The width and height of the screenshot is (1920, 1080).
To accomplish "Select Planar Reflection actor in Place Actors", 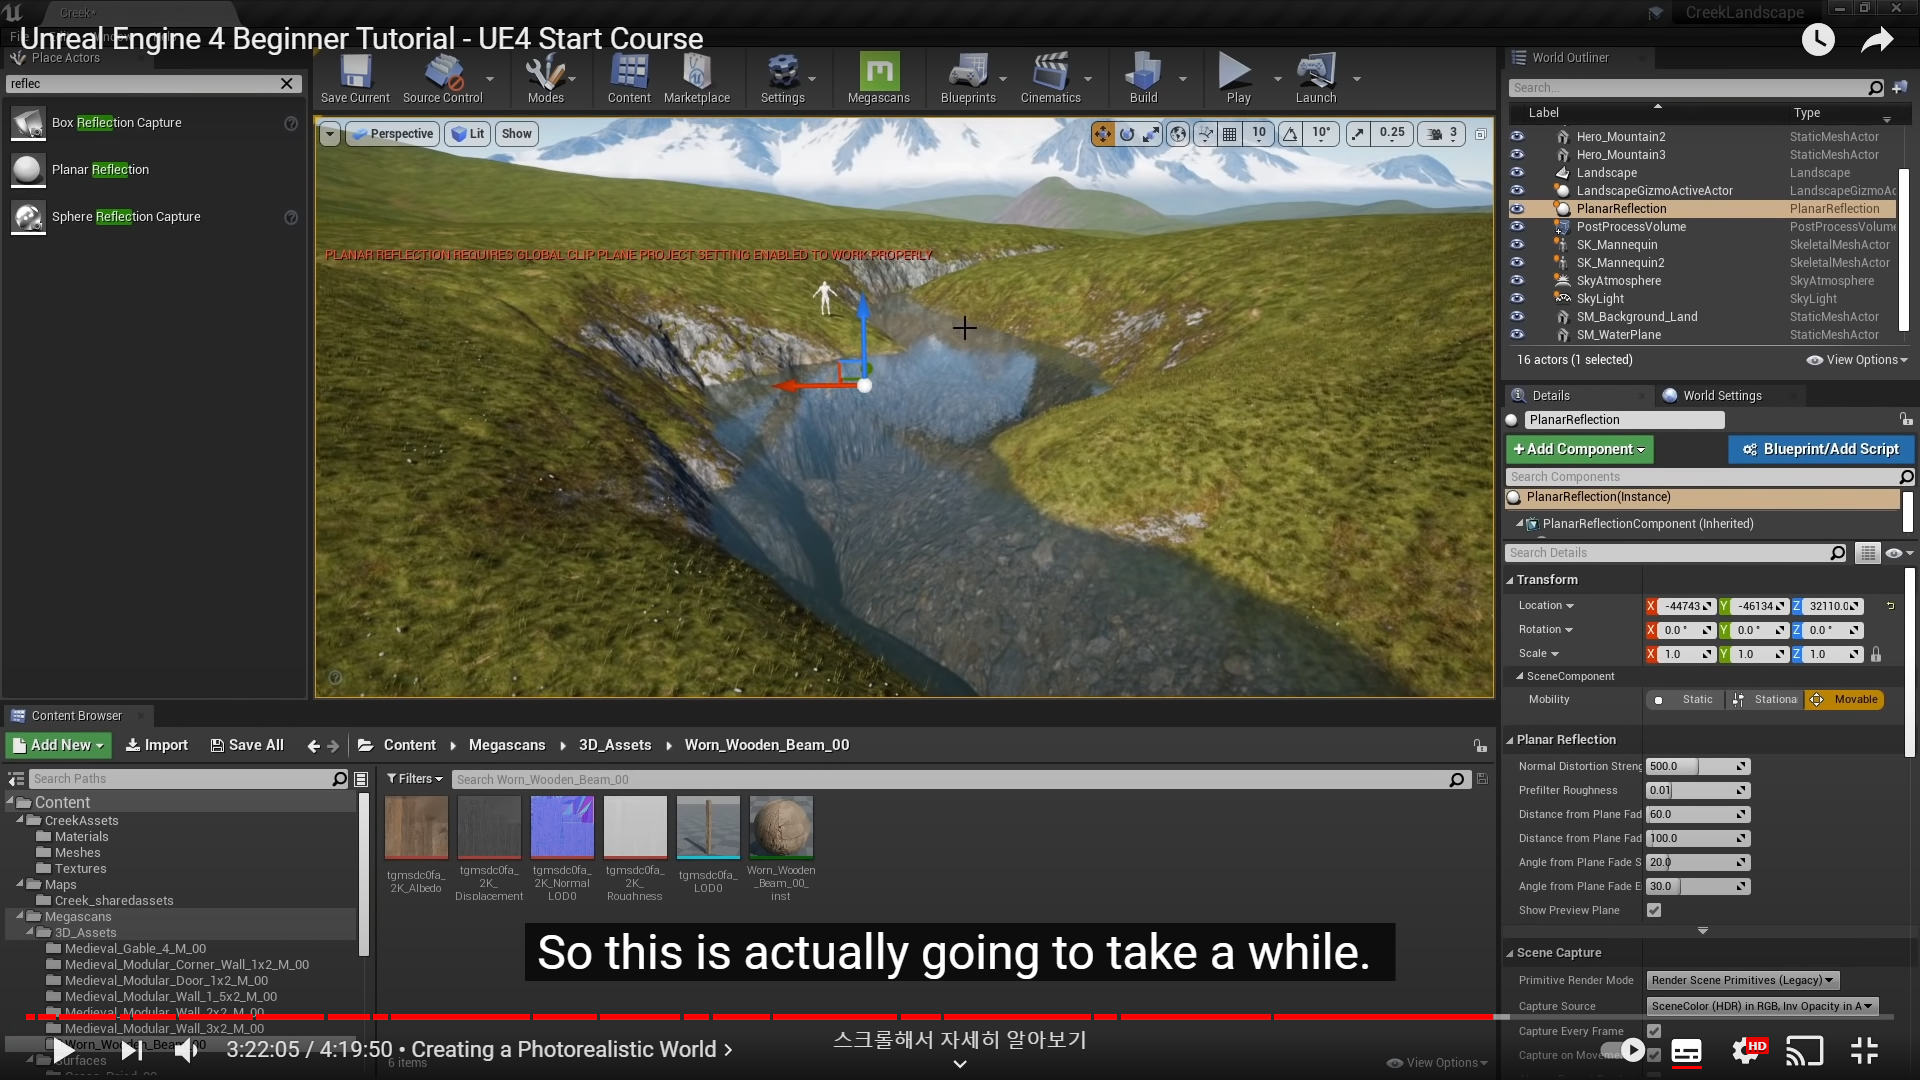I will (x=100, y=170).
